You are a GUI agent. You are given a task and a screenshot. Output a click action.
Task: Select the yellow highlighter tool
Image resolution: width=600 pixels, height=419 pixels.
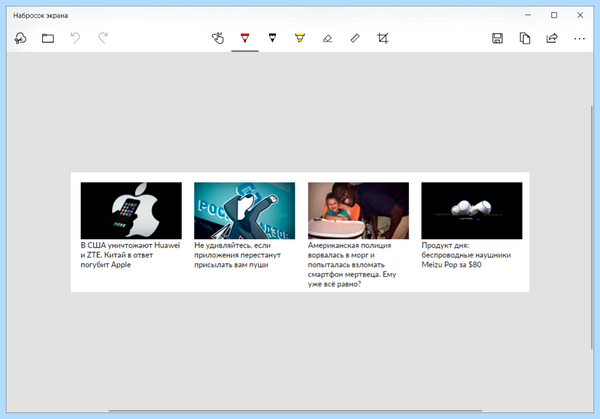[x=300, y=38]
